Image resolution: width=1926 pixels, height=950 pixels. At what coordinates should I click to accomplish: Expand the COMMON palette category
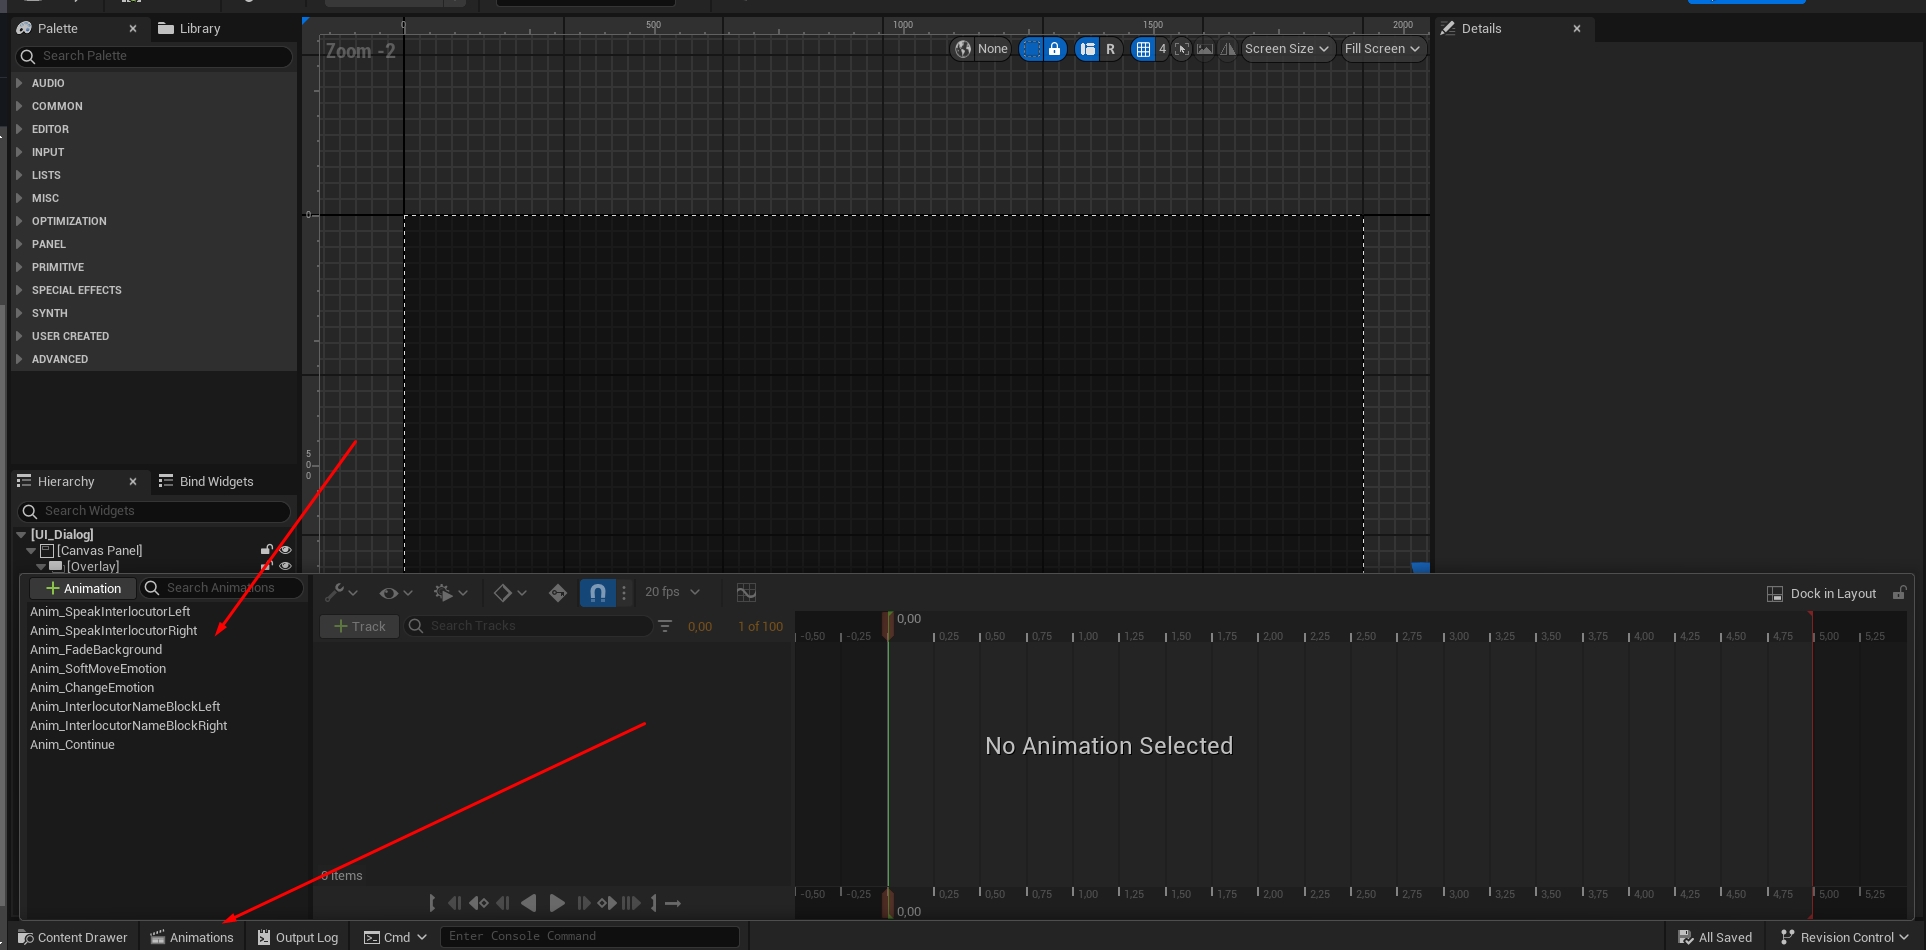click(x=57, y=106)
